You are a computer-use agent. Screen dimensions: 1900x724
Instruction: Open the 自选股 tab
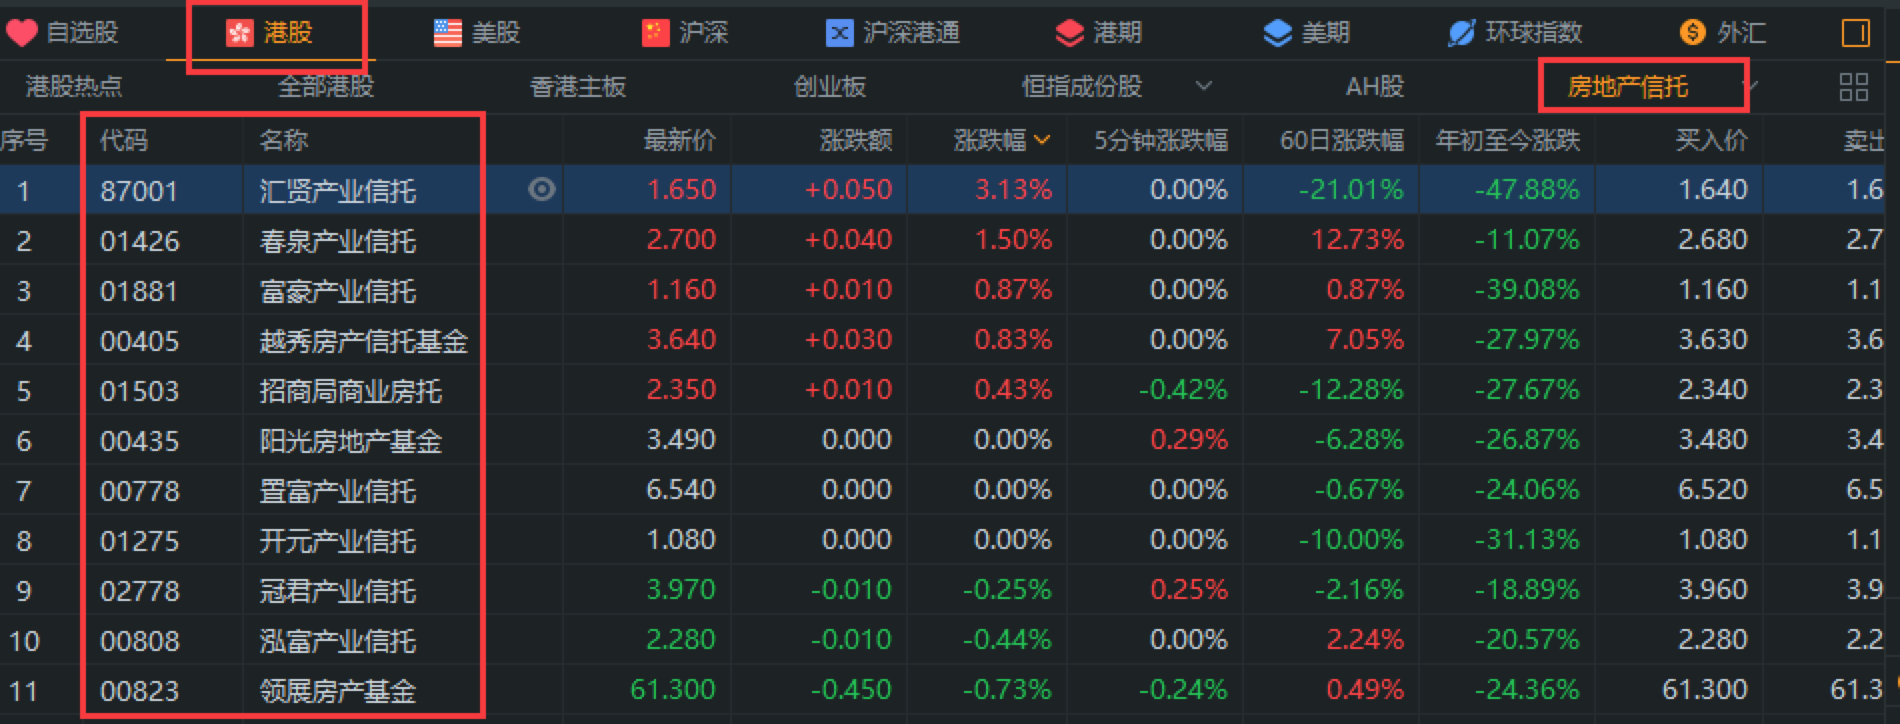(83, 33)
